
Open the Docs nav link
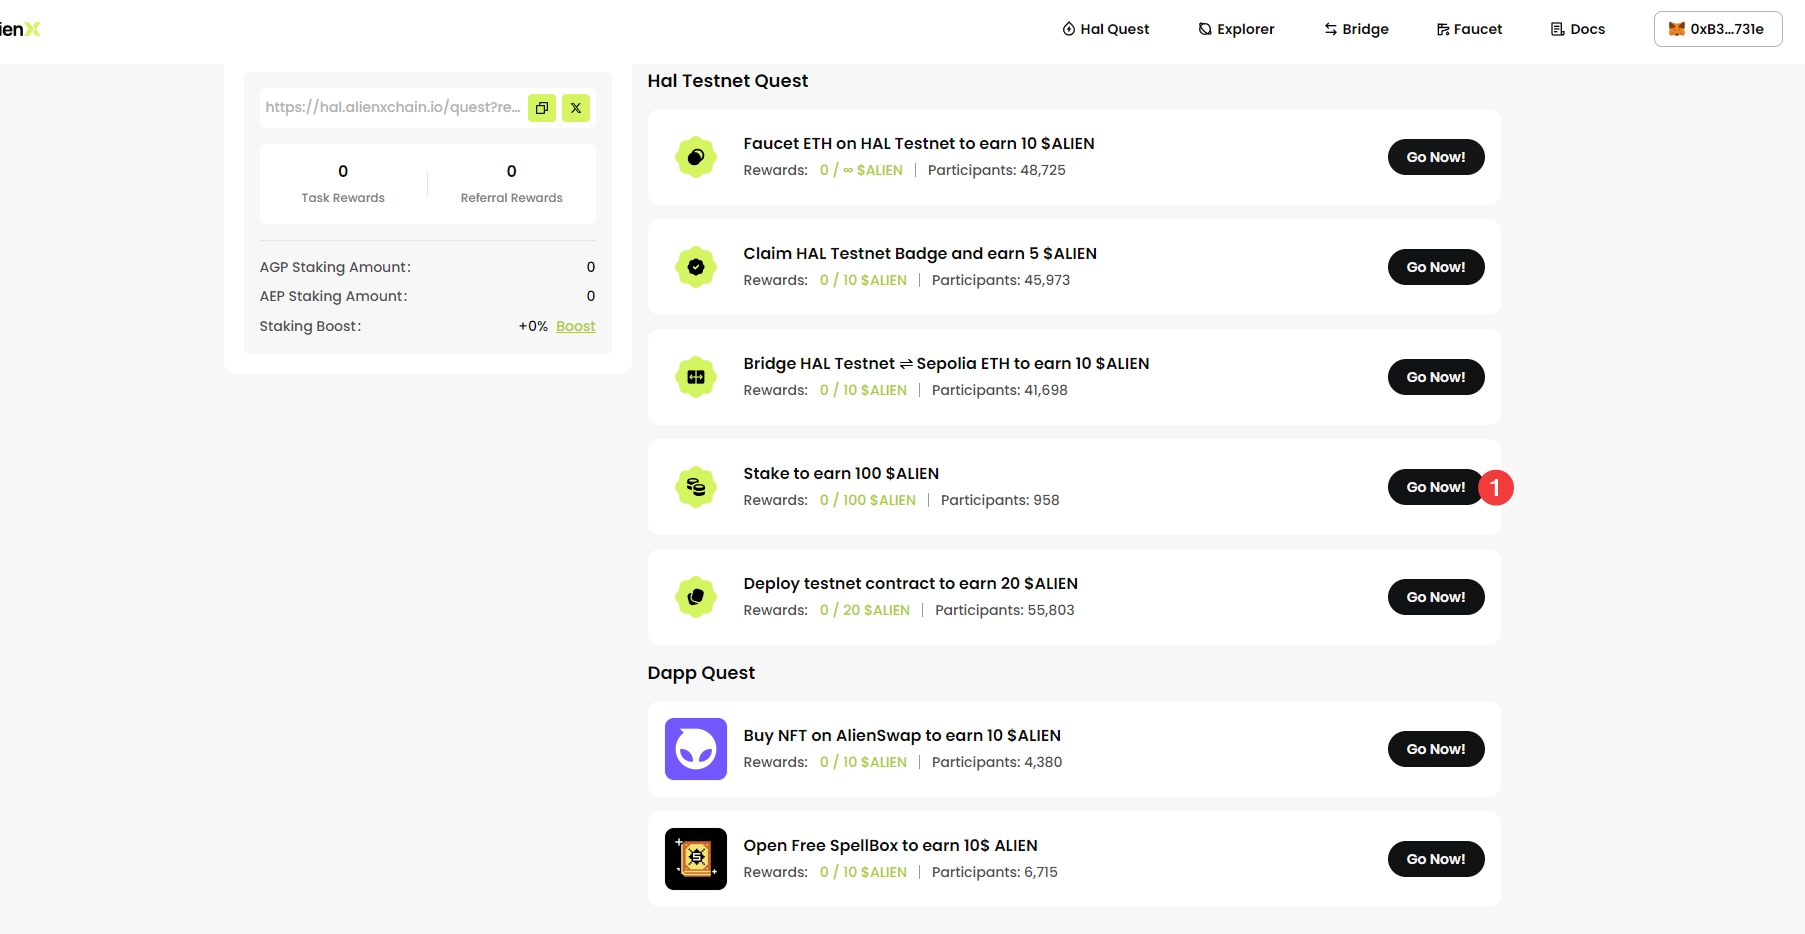pyautogui.click(x=1577, y=29)
